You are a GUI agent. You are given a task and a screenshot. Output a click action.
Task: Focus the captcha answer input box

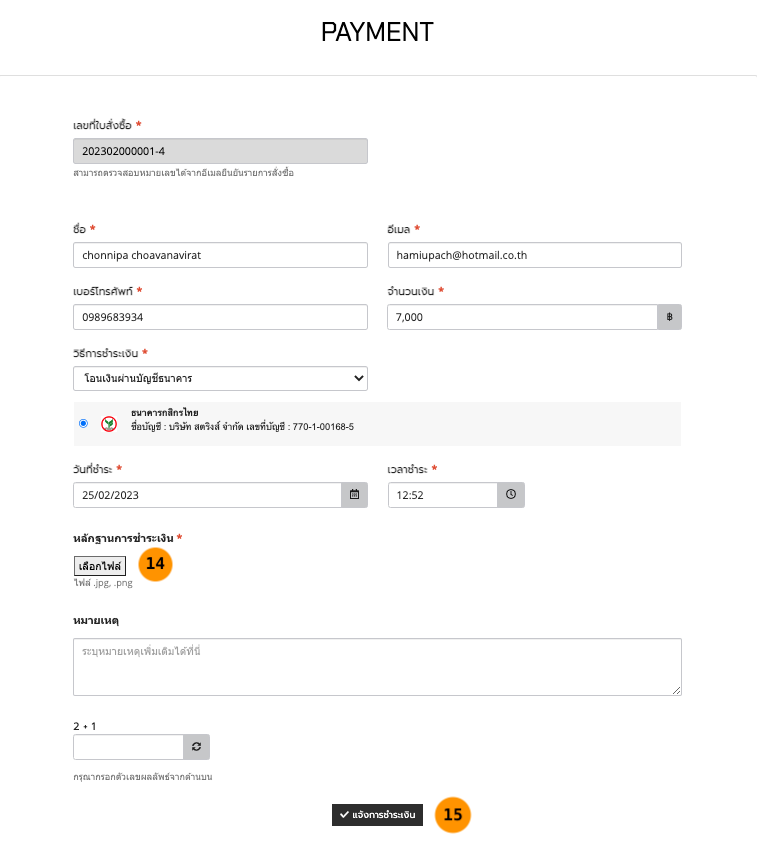128,747
